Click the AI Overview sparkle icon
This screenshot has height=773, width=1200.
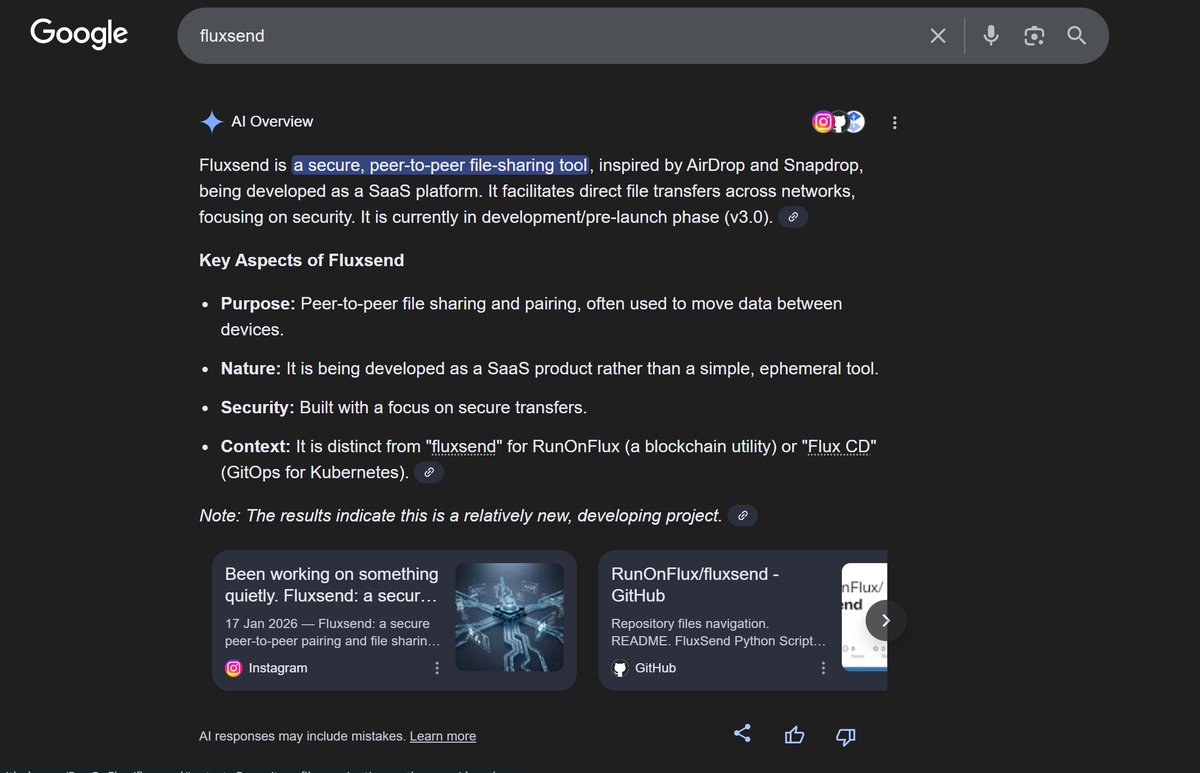pyautogui.click(x=211, y=122)
